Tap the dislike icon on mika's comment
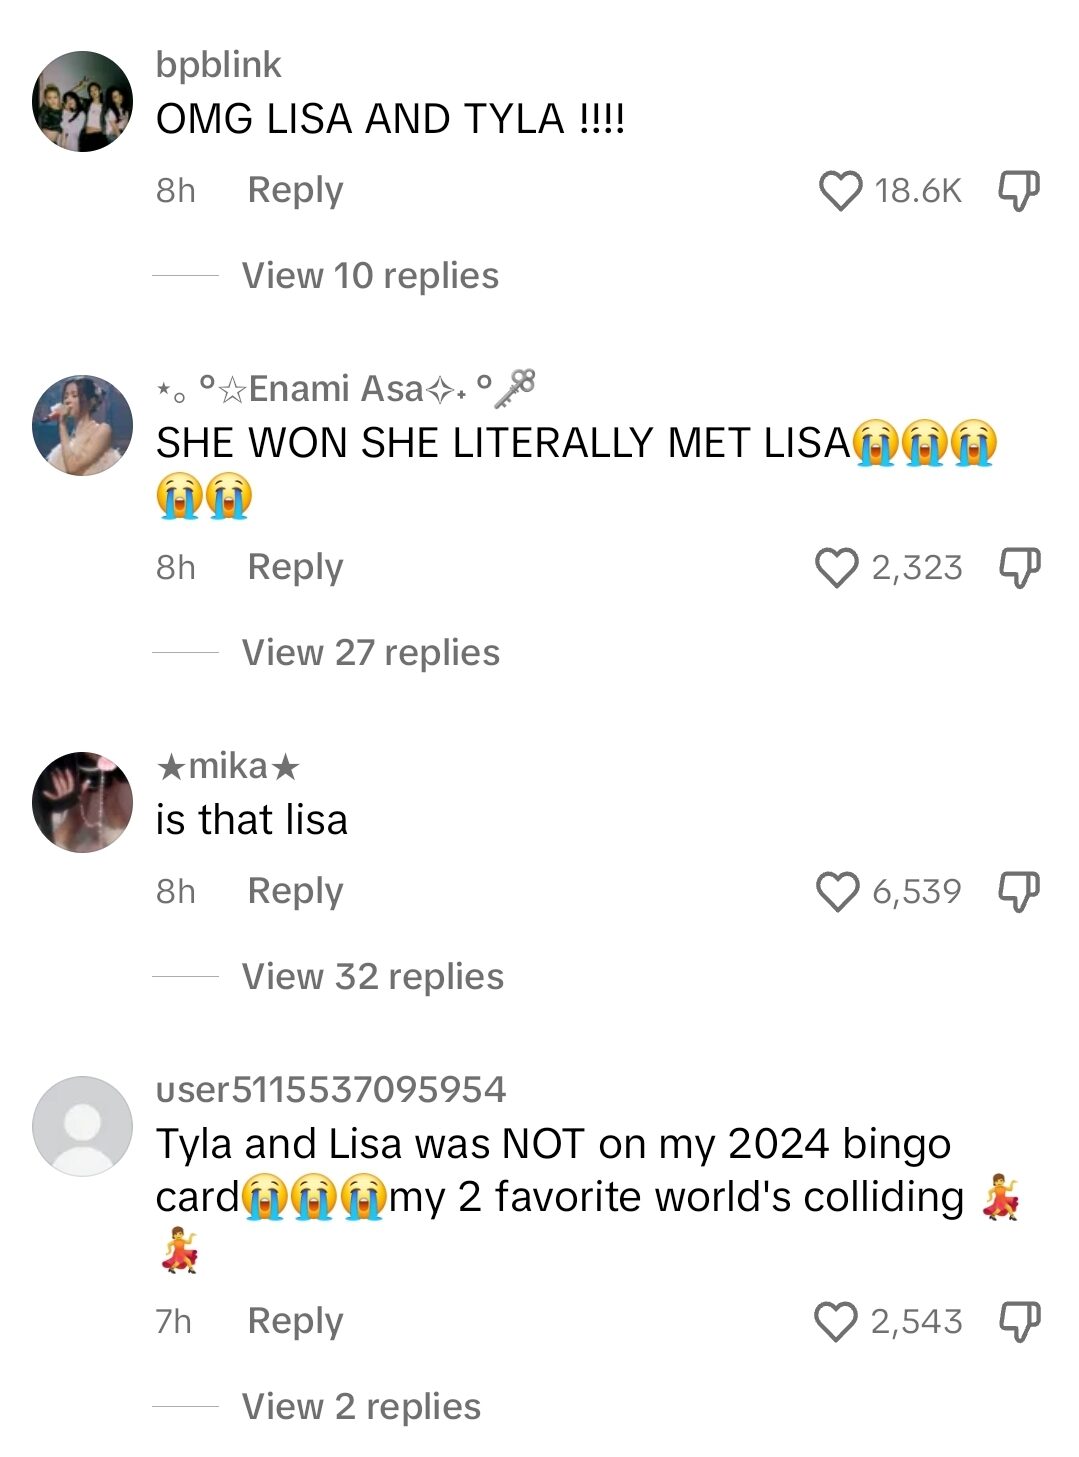Viewport: 1079px width, 1457px height. pos(1018,889)
